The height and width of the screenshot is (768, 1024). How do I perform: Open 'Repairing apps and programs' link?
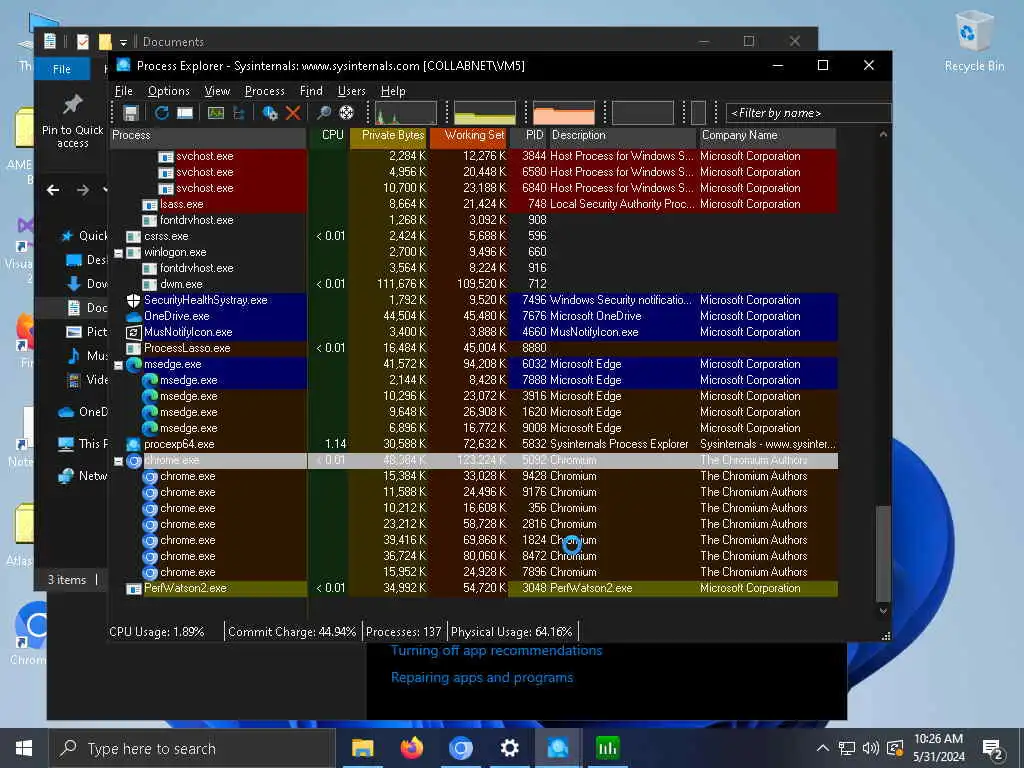pos(482,678)
